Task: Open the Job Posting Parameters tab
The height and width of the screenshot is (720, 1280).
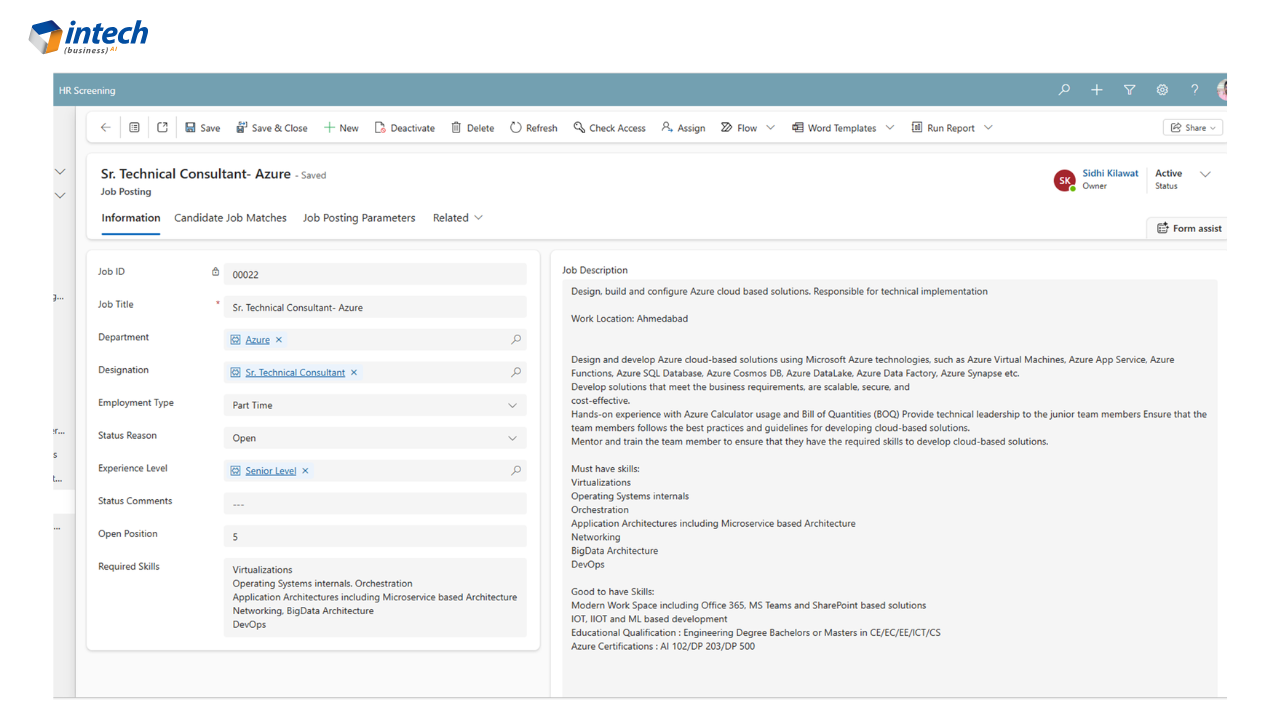Action: (359, 218)
